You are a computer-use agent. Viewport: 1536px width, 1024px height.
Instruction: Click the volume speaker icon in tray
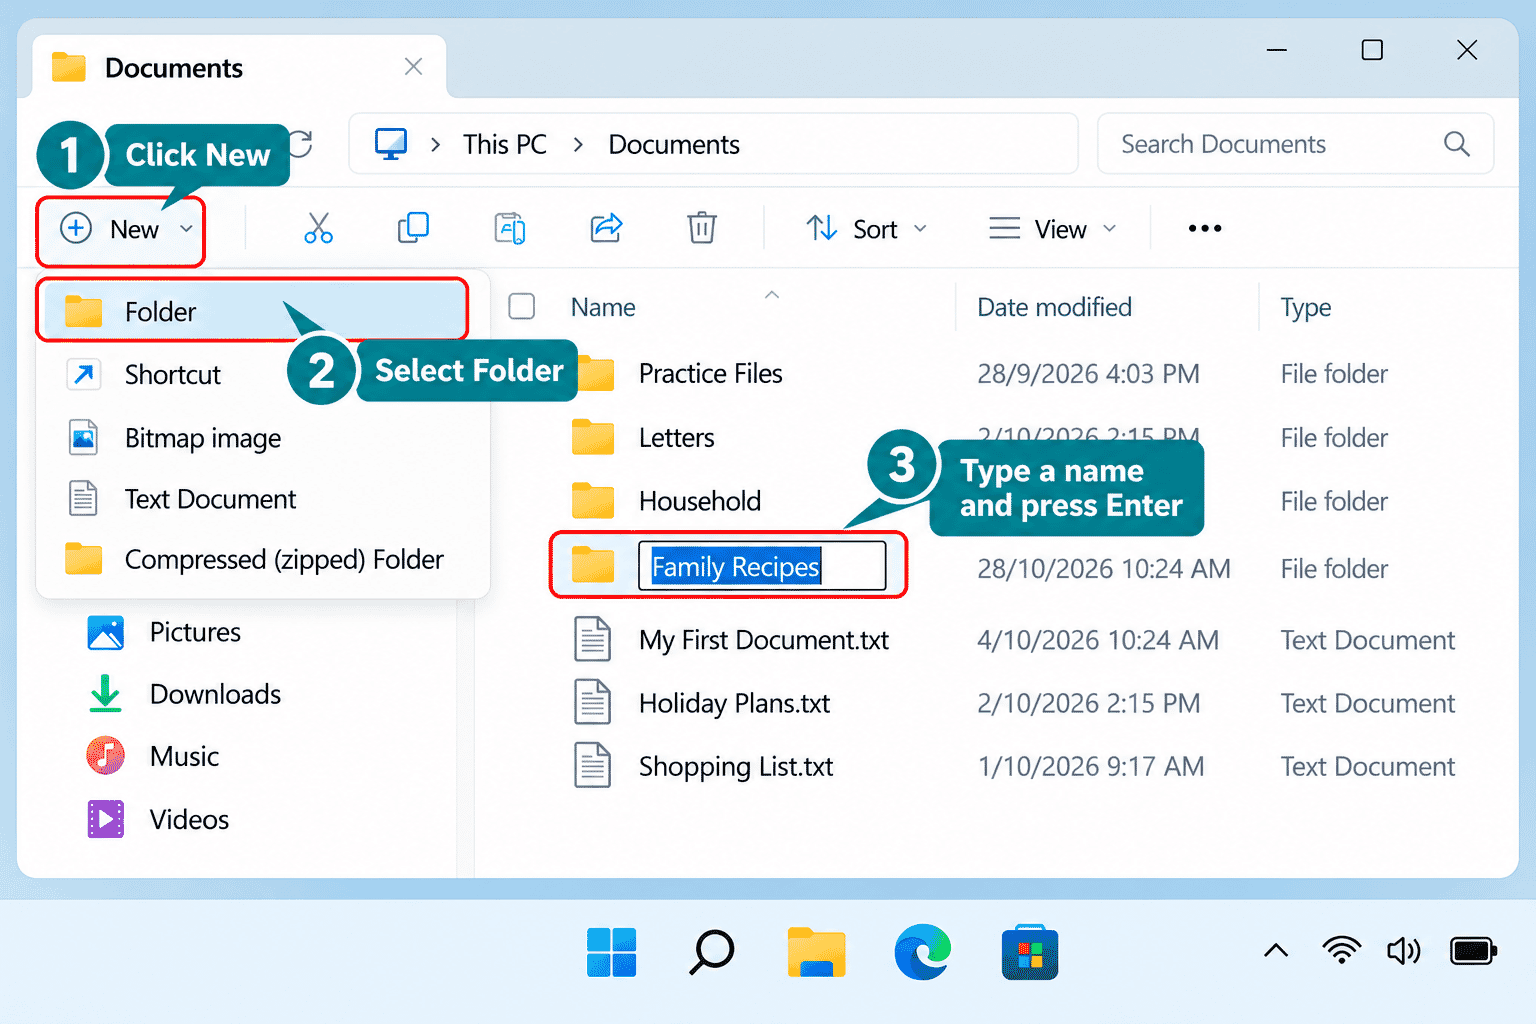coord(1403,950)
